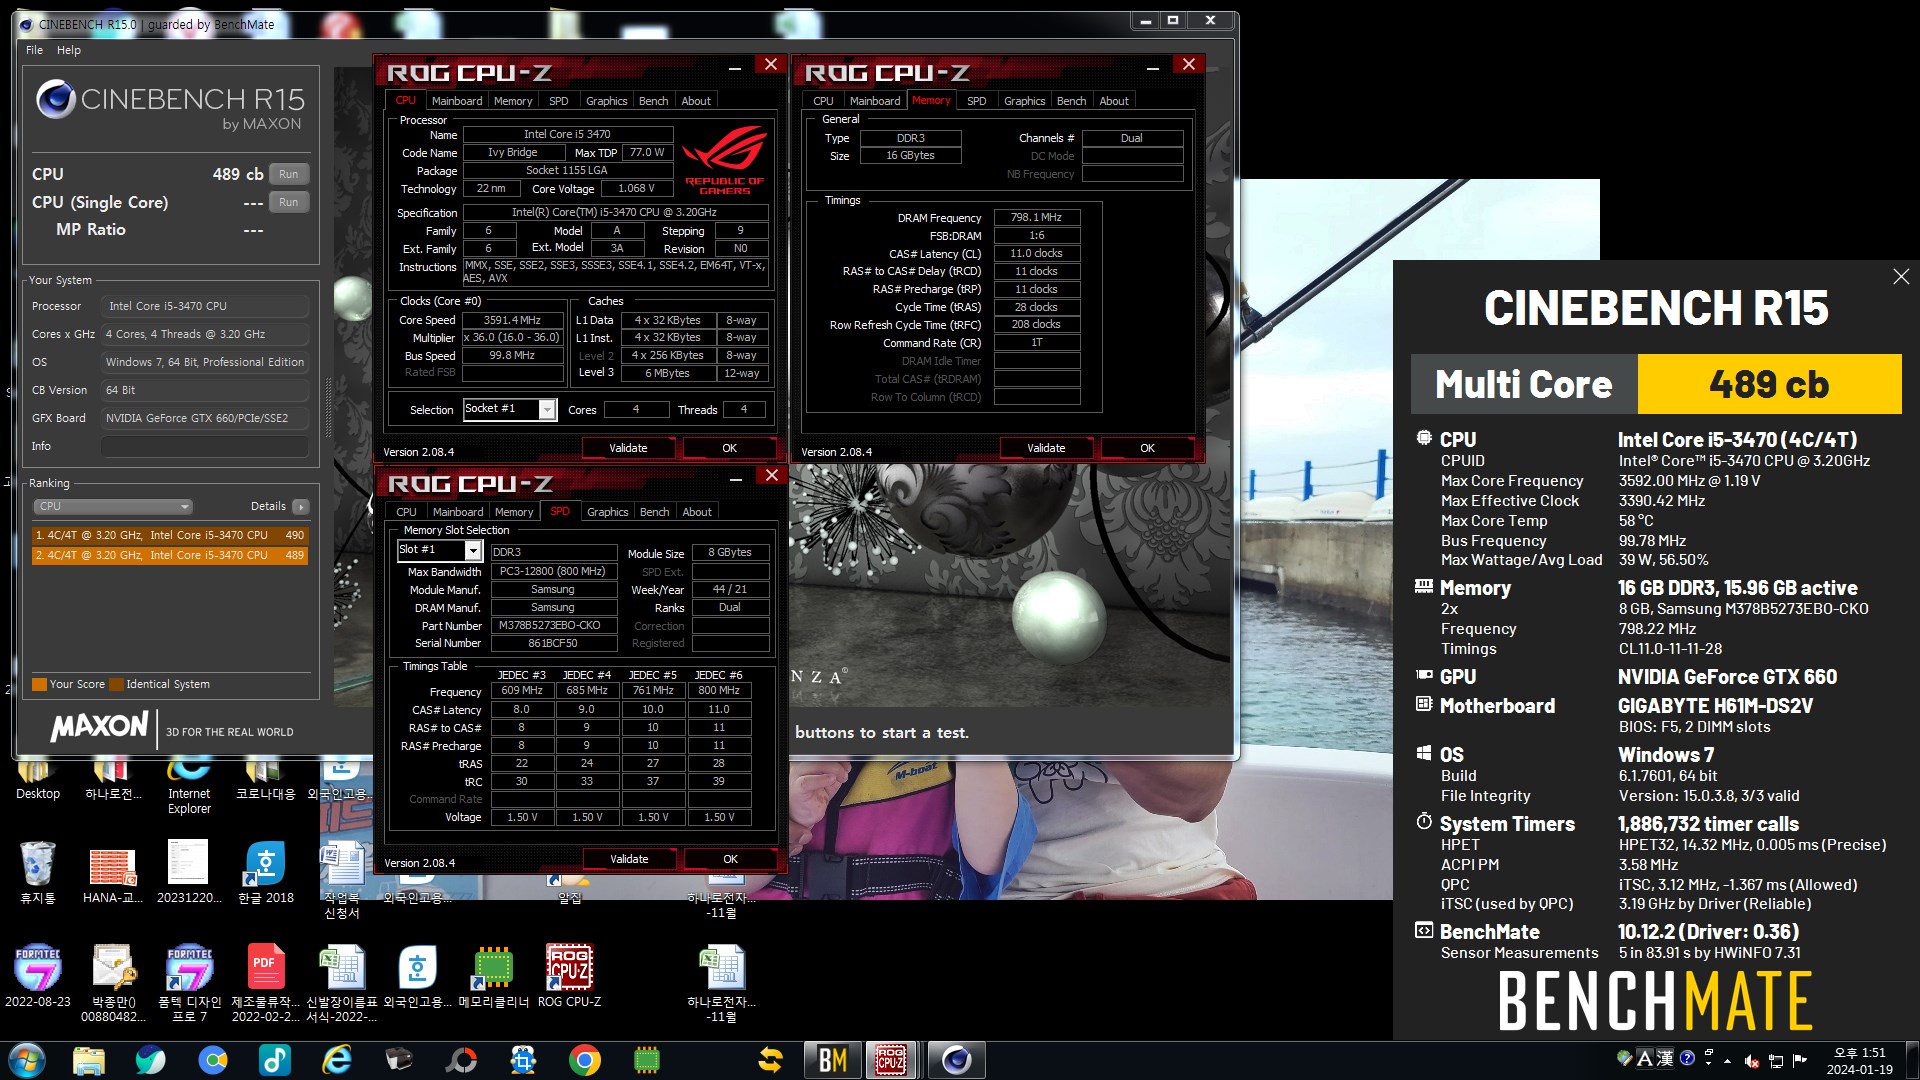Open the File menu in Cinebench
1920x1080 pixels.
[x=34, y=50]
